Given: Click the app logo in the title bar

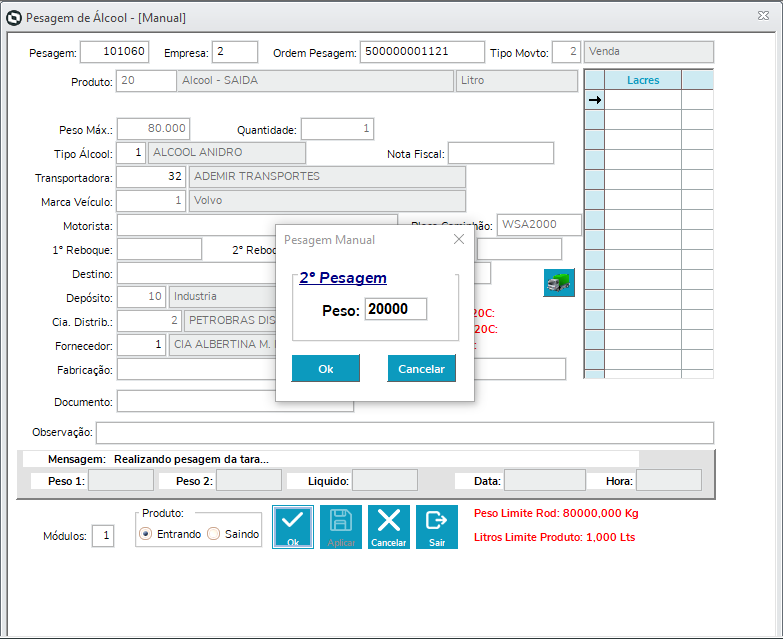Looking at the screenshot, I should [14, 18].
